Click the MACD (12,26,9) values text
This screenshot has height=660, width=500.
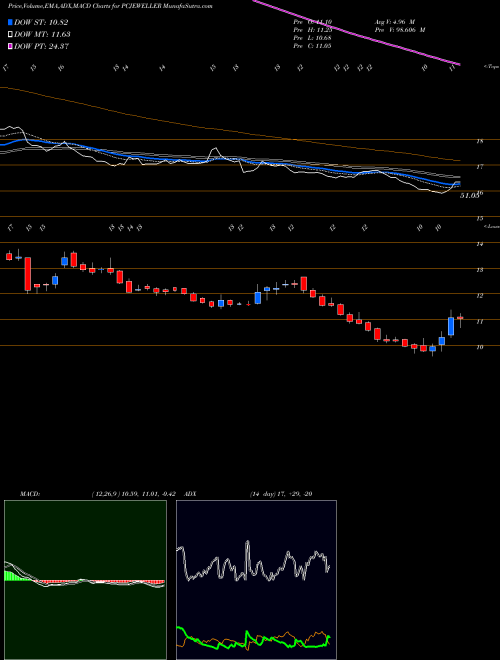[136, 494]
